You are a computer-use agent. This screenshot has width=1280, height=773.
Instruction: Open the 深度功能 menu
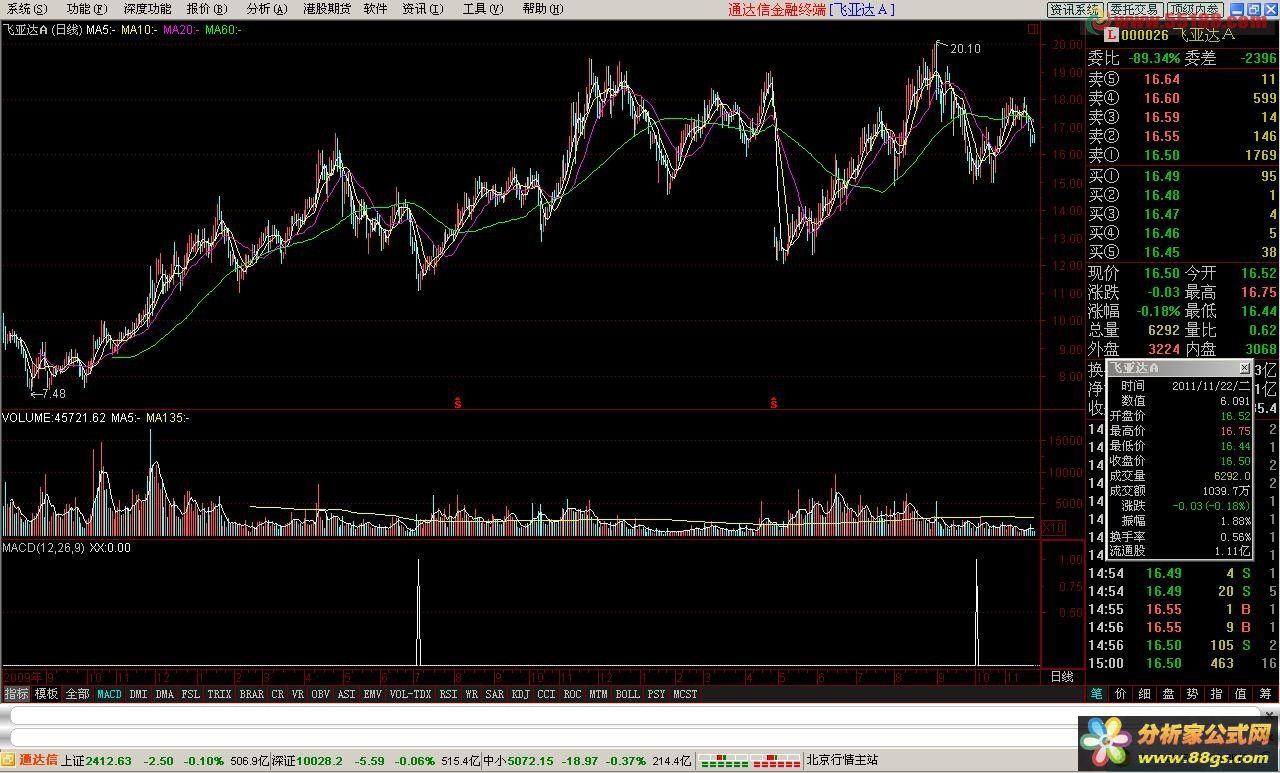pos(147,9)
